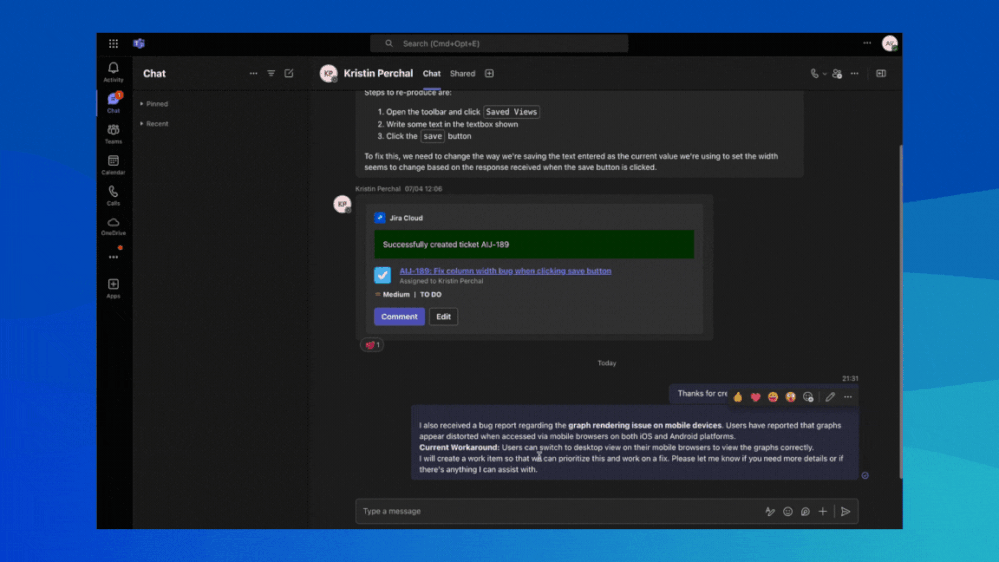Open the chat details side pane icon
The height and width of the screenshot is (562, 999).
tap(881, 73)
